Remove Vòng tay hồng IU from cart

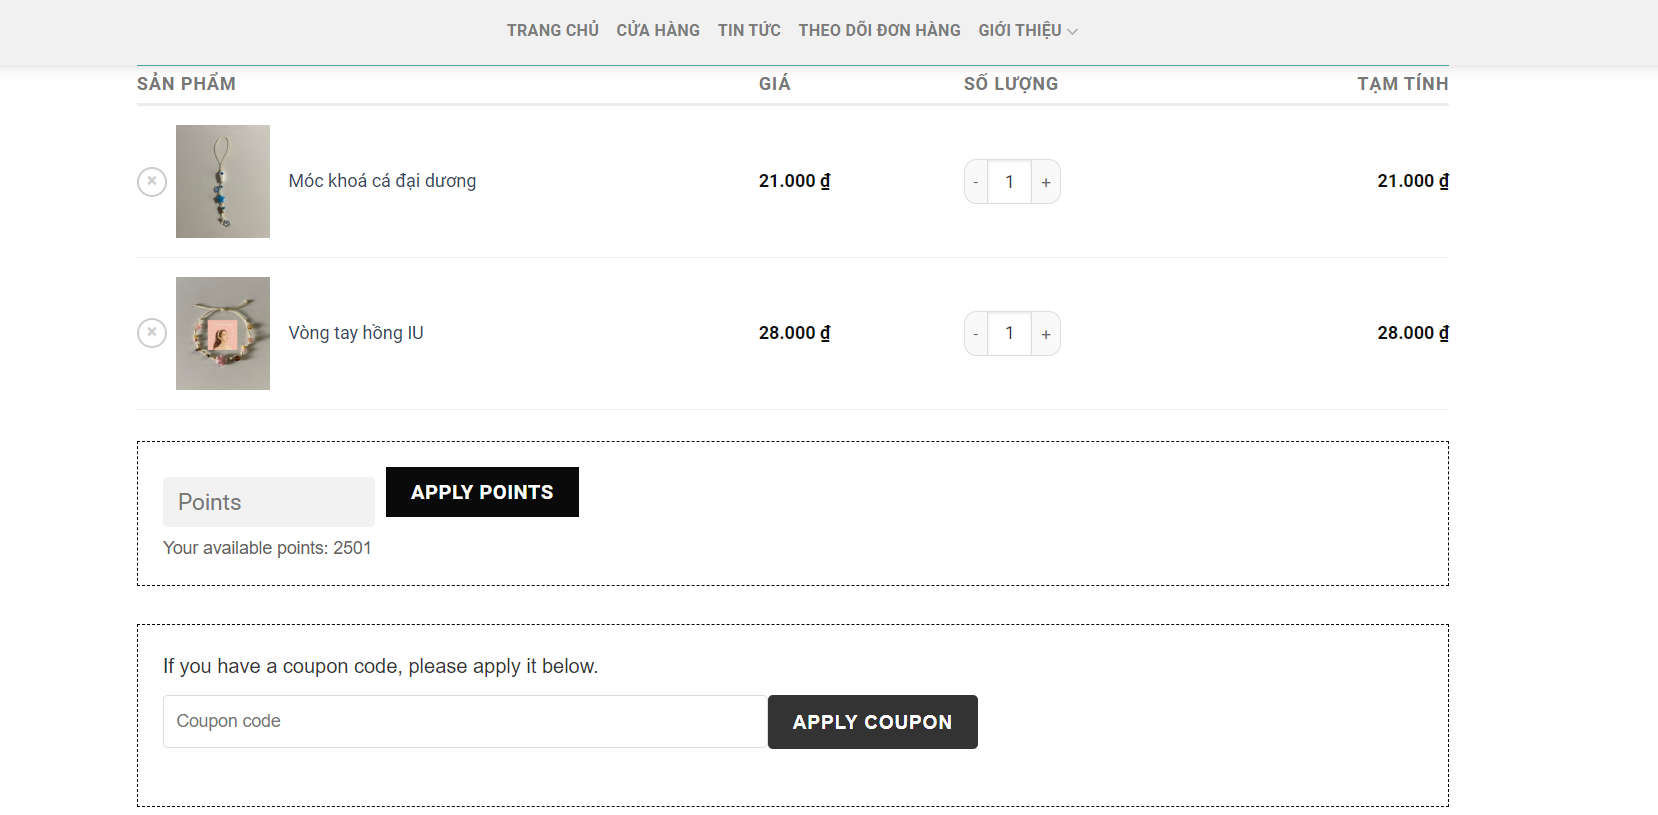tap(152, 333)
